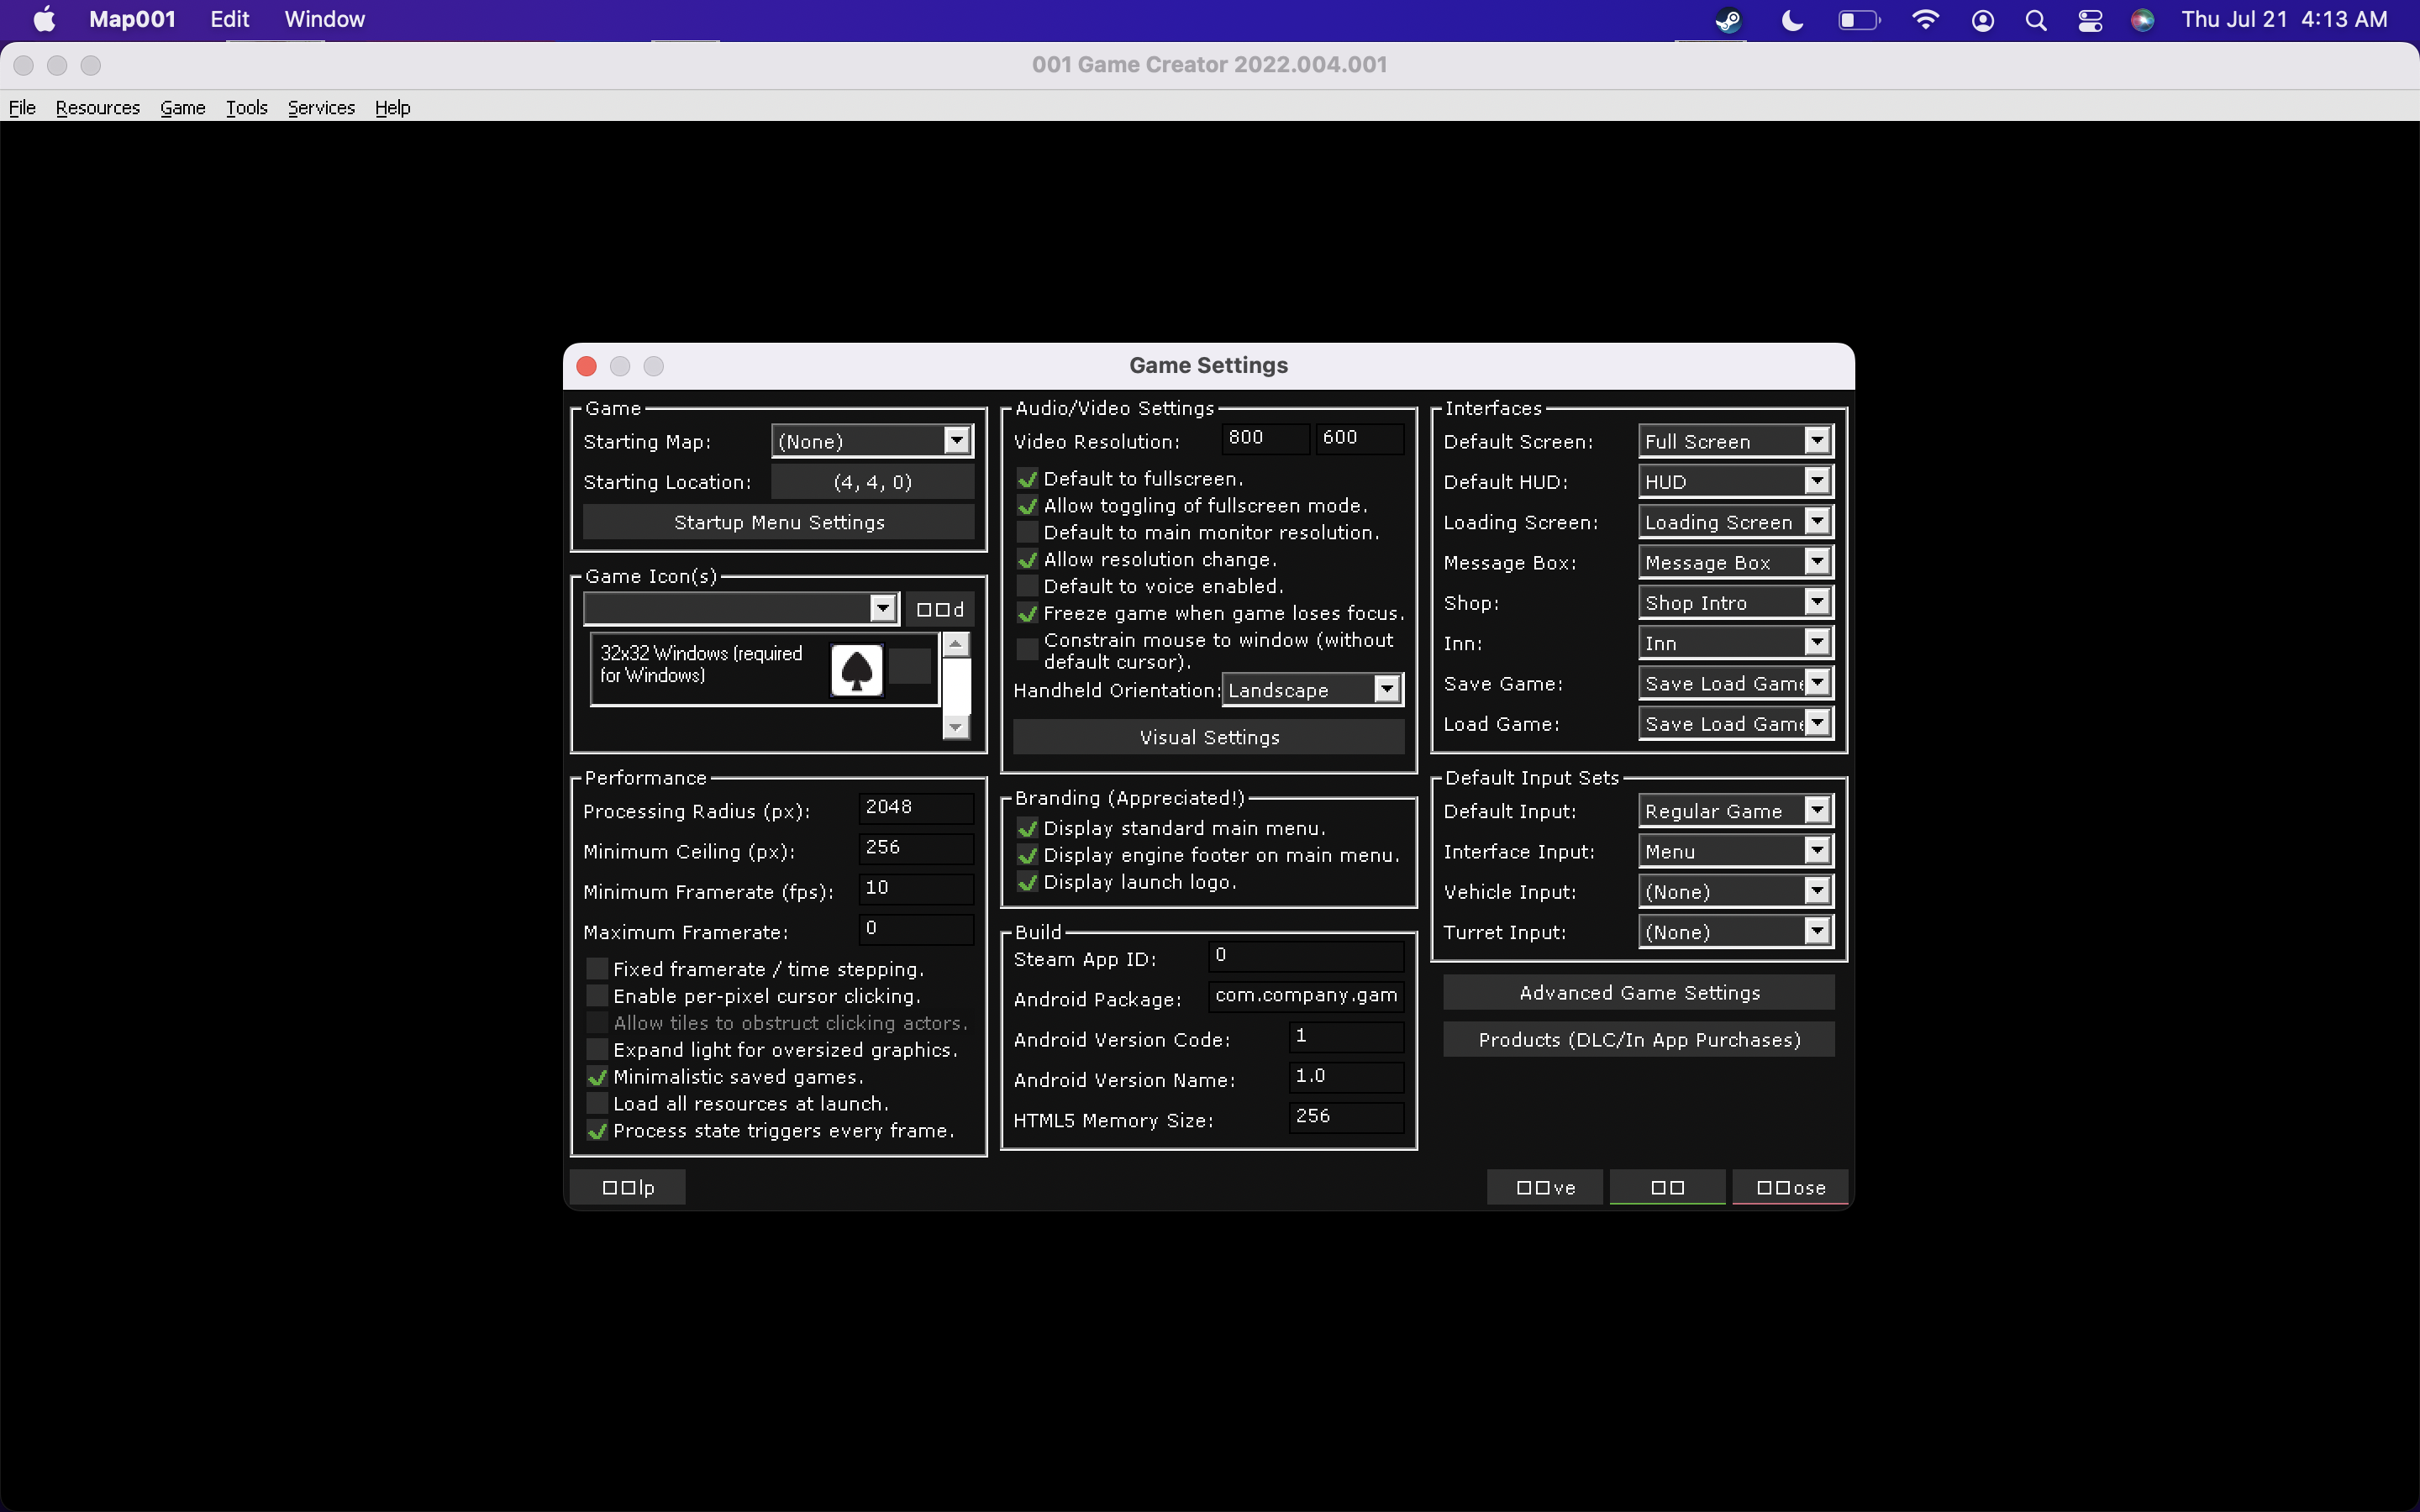Click the Siri icon in menu bar
The height and width of the screenshot is (1512, 2420).
(2142, 20)
